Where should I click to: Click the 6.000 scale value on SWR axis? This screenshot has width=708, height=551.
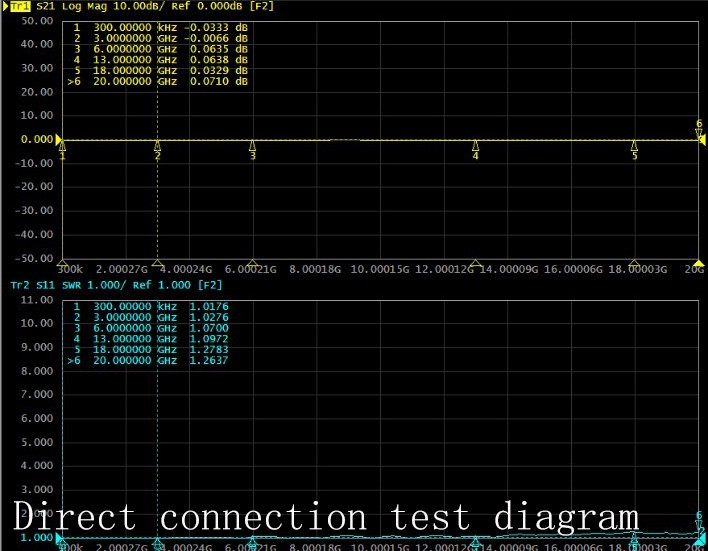pos(37,419)
